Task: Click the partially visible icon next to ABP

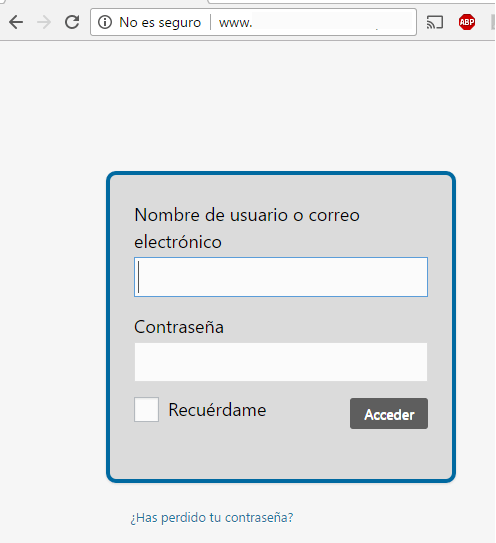Action: click(493, 22)
